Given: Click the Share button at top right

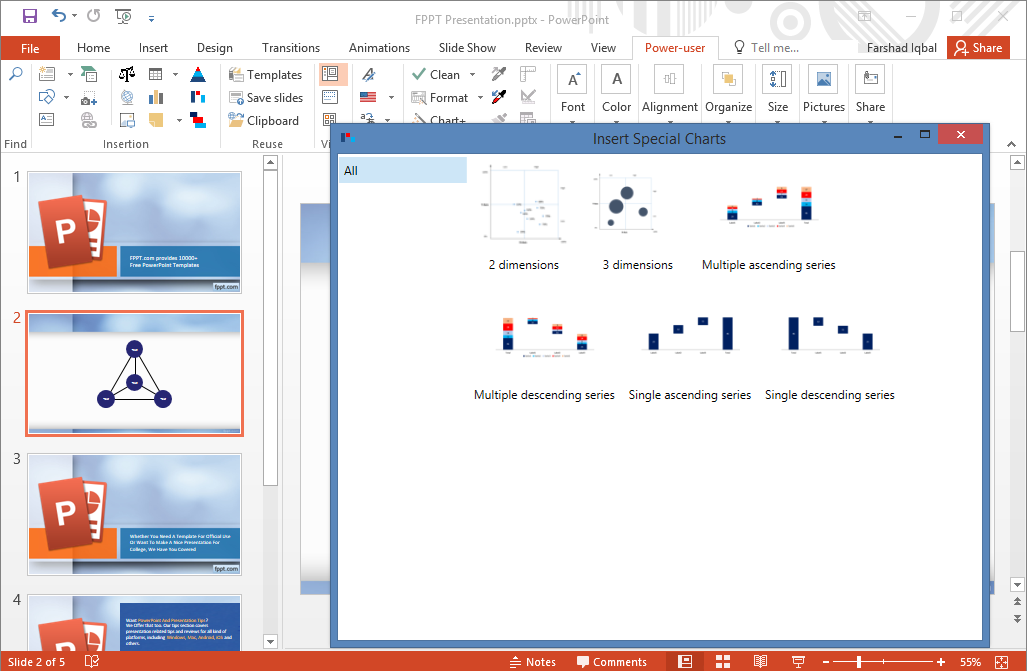Looking at the screenshot, I should tap(977, 47).
